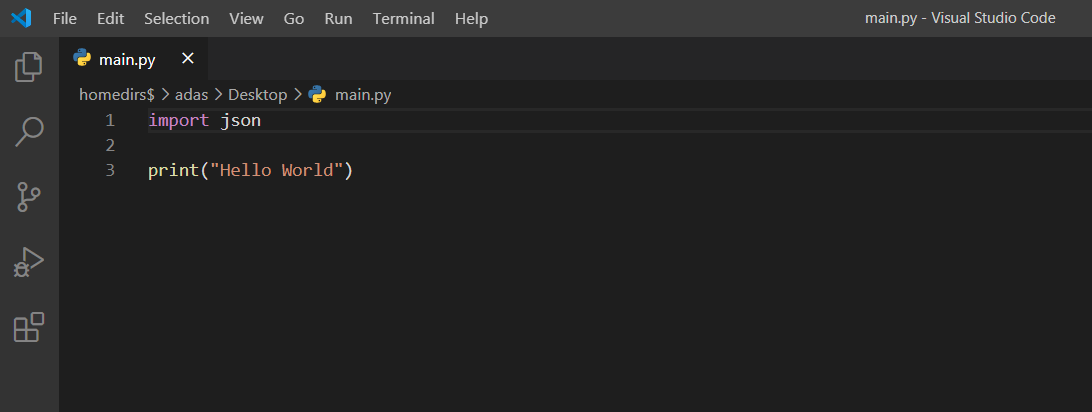The width and height of the screenshot is (1092, 412).
Task: Close the main.py editor tab
Action: click(x=187, y=59)
